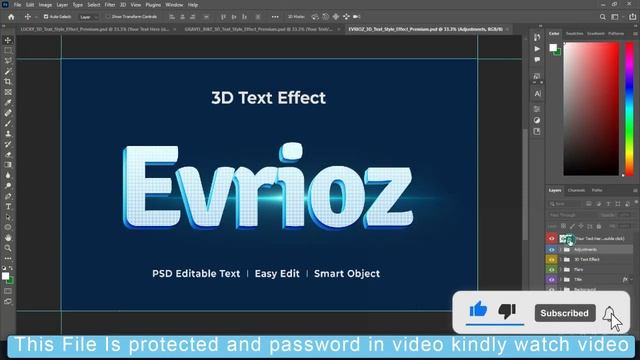The width and height of the screenshot is (640, 360).
Task: Open the Layers panel menu
Action: click(635, 191)
